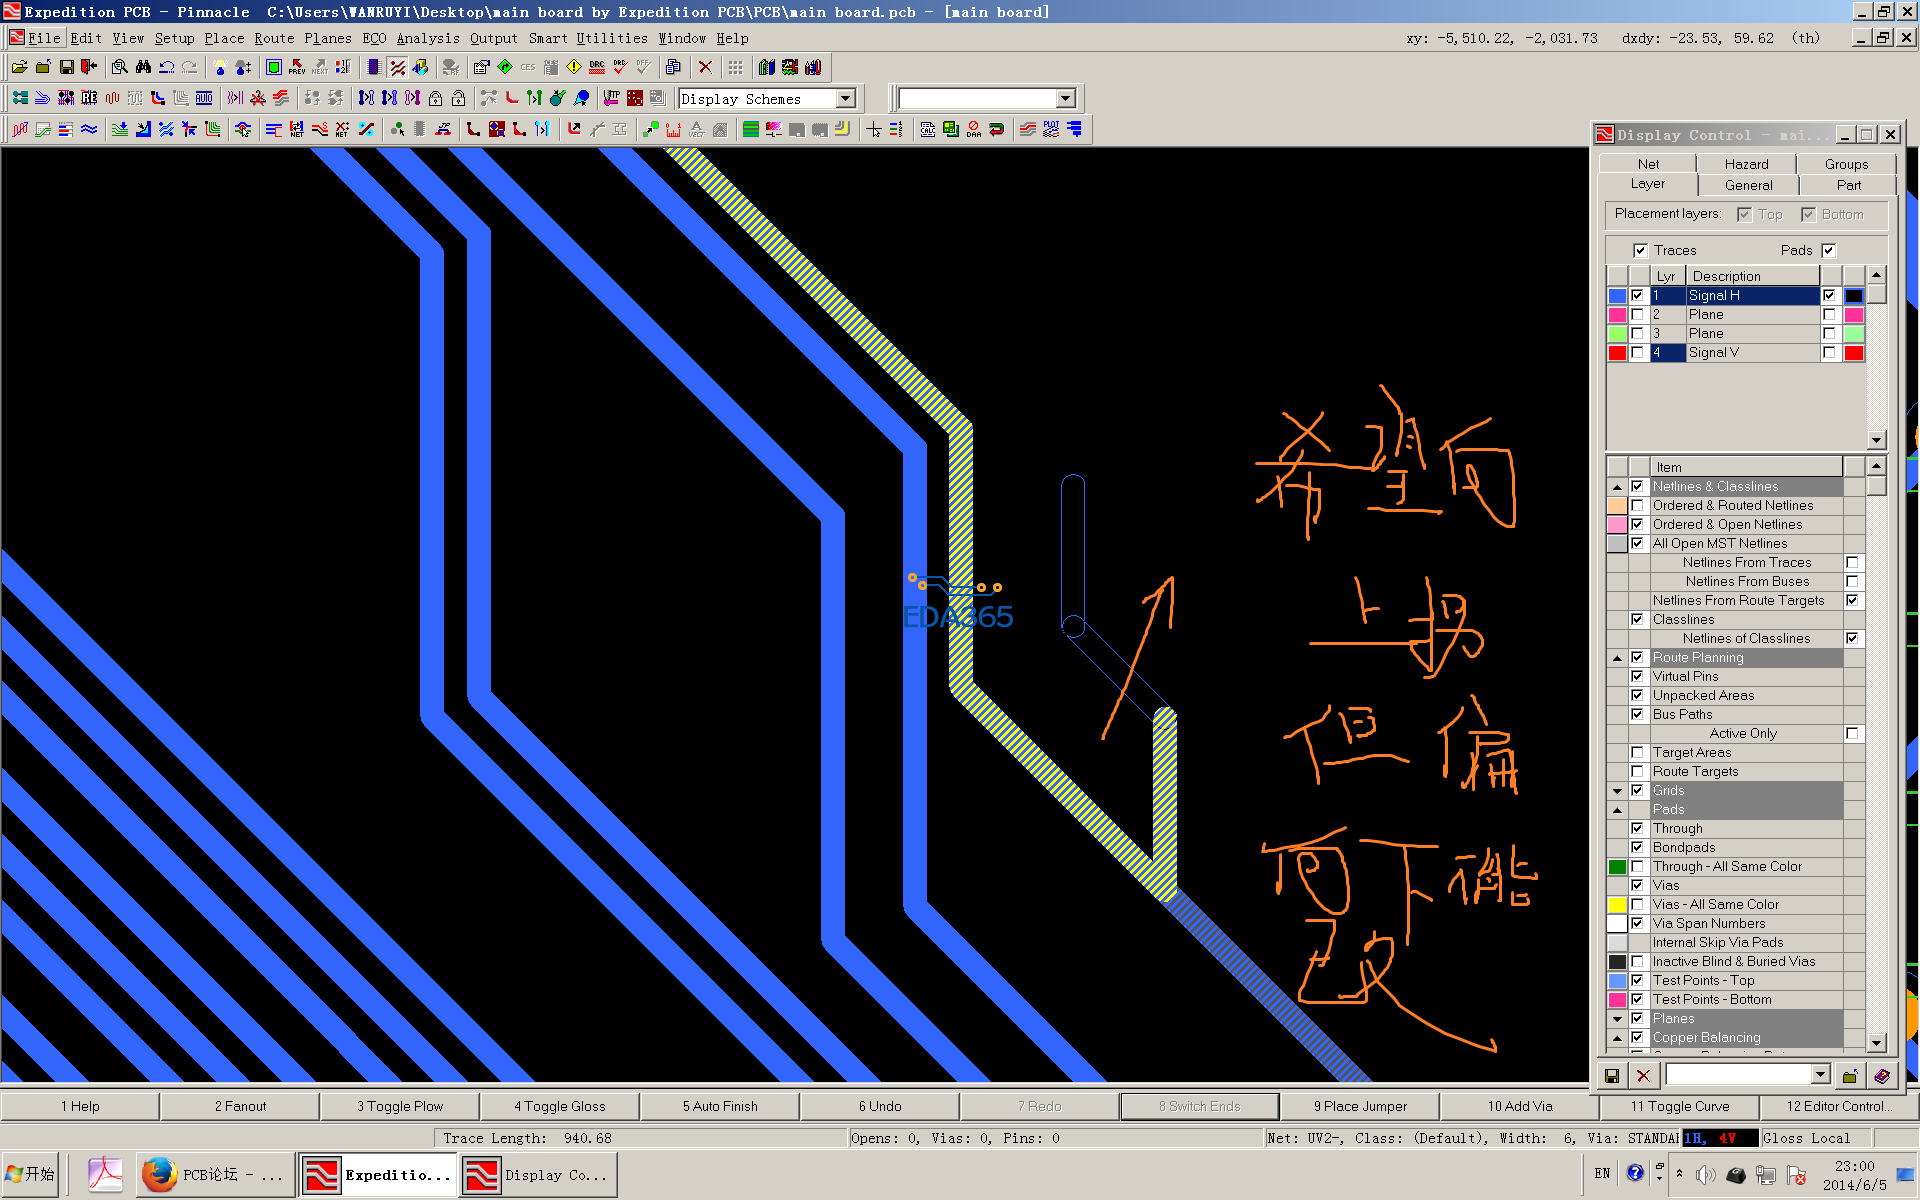
Task: Click the closed padlock Lock icon
Action: [x=436, y=98]
